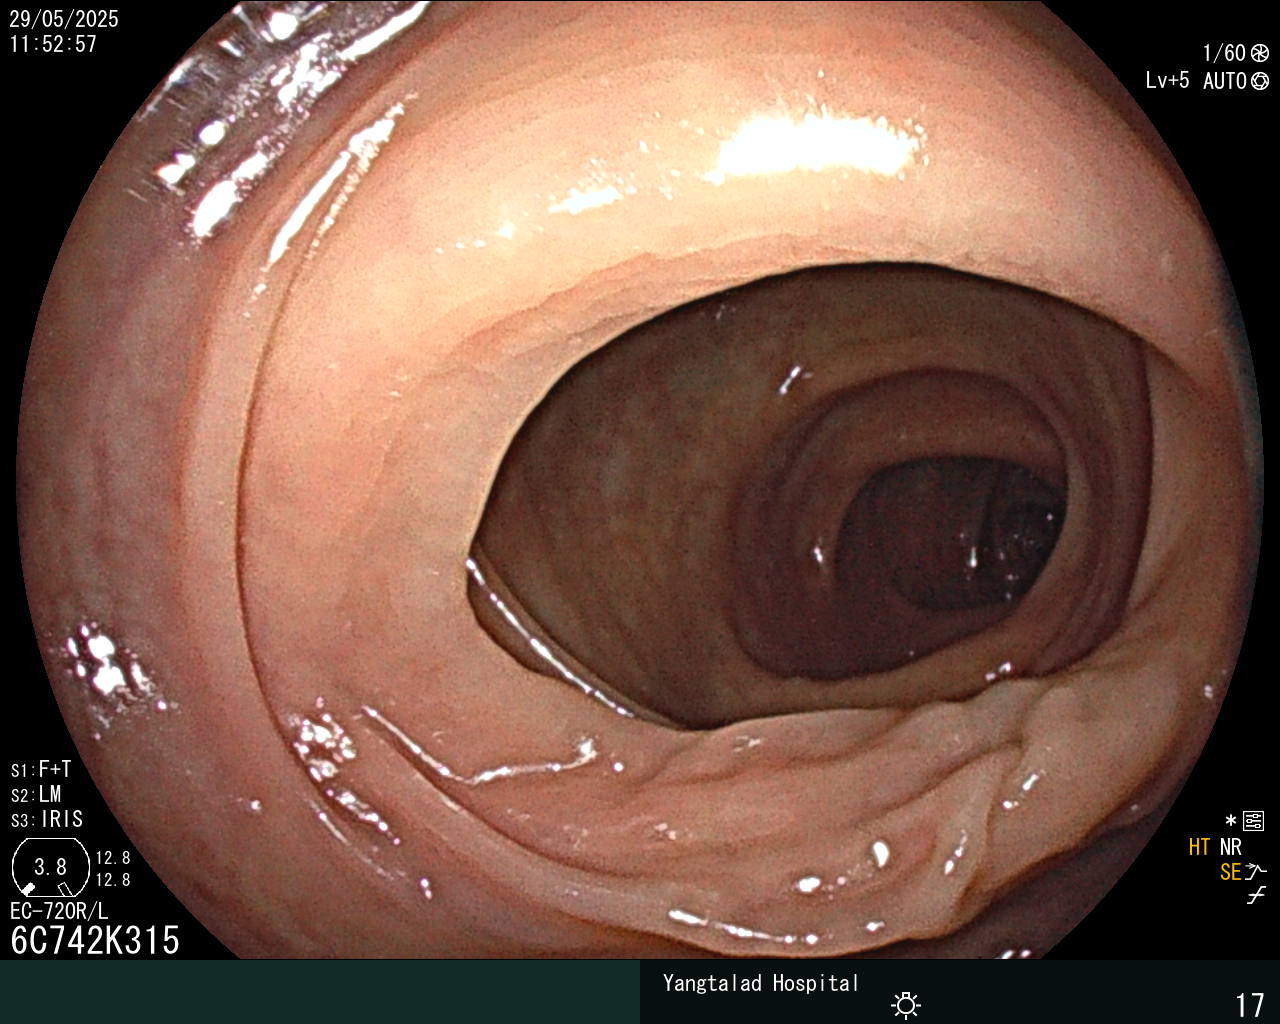The image size is (1280, 1024).
Task: Click the sun brightness icon in bottom bar
Action: (x=906, y=1004)
